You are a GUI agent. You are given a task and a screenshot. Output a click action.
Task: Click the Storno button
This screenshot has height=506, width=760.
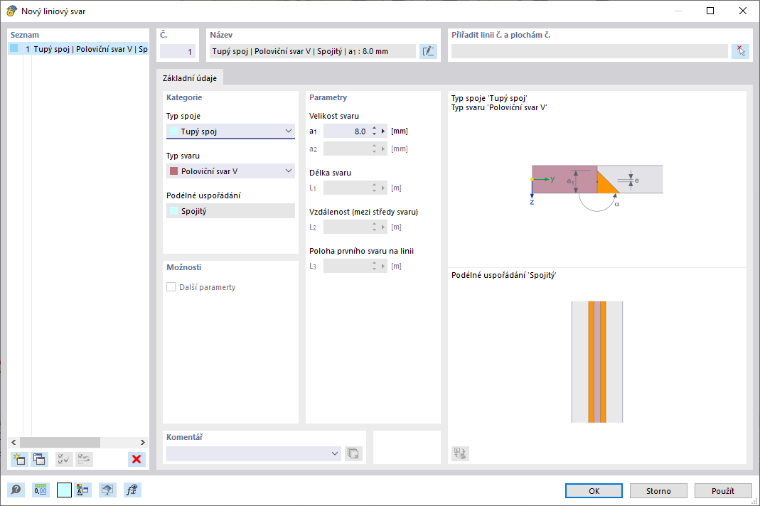tap(658, 491)
